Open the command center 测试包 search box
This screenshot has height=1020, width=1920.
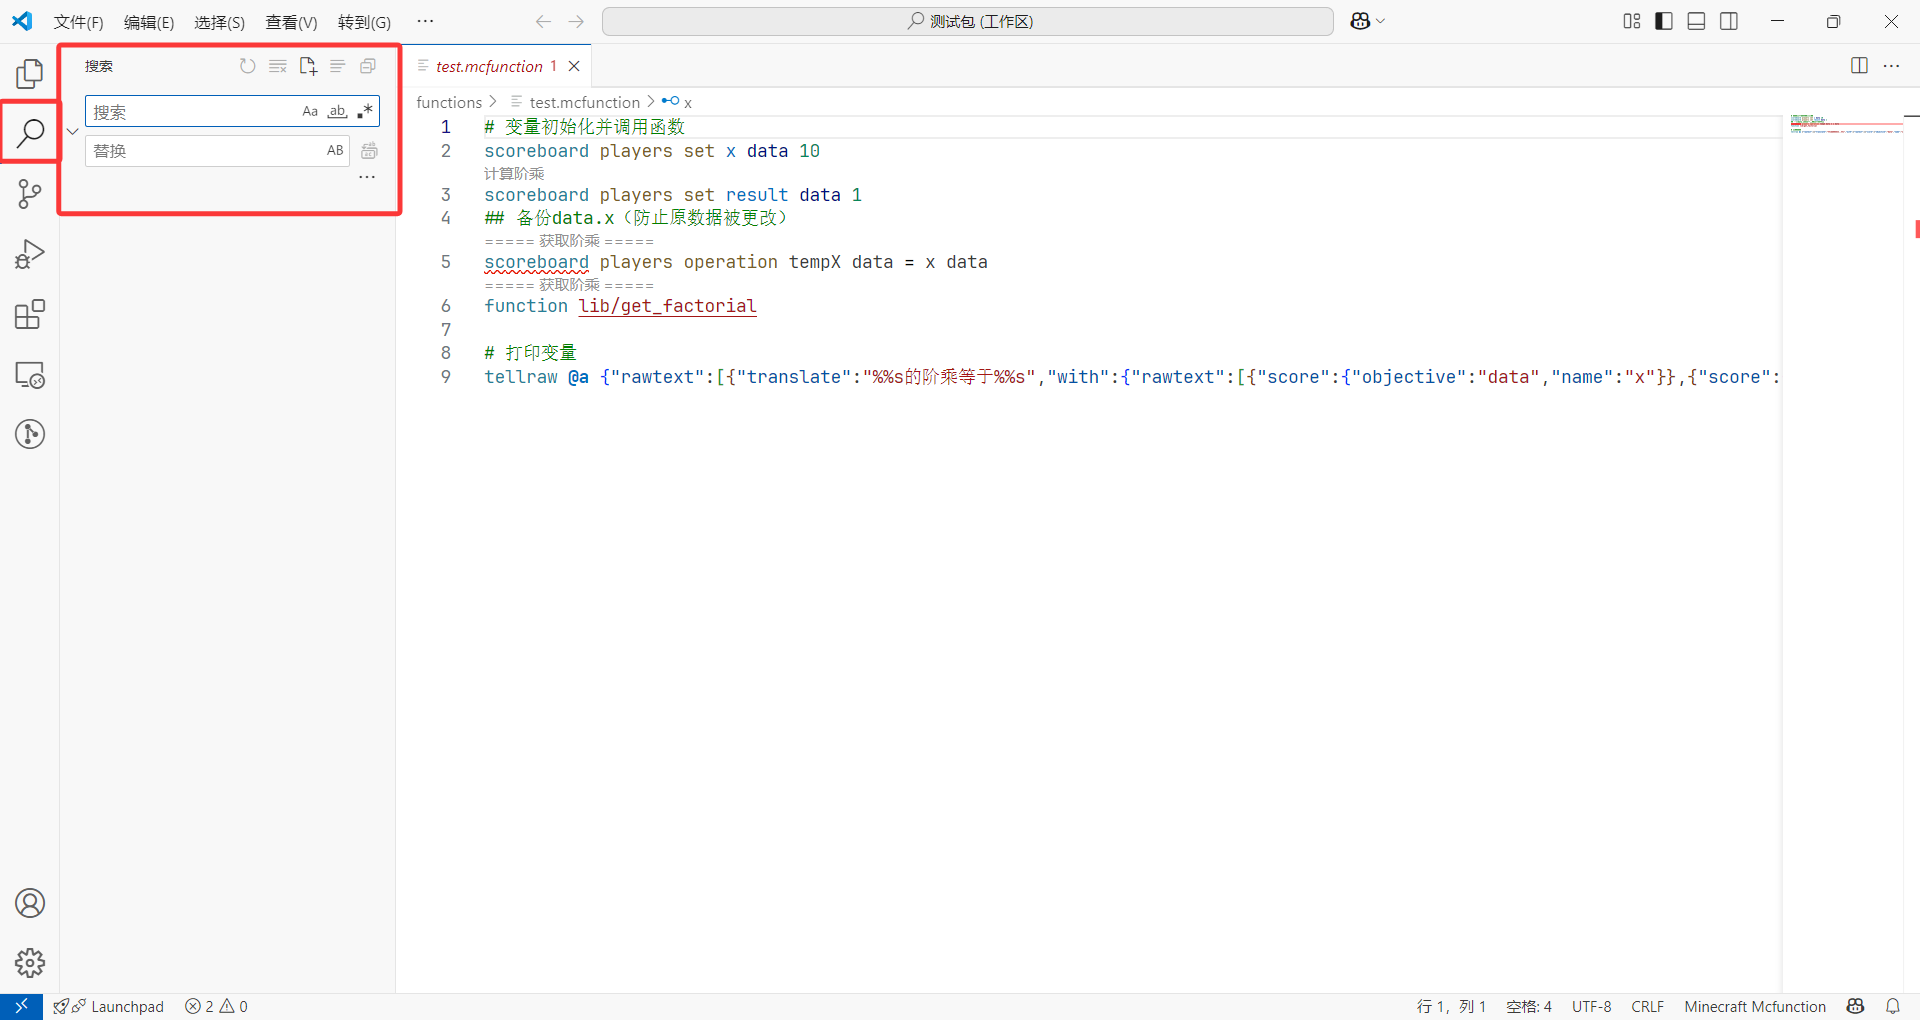pos(968,21)
